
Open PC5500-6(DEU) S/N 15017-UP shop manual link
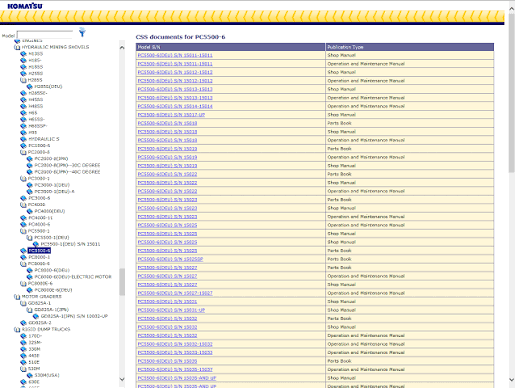click(171, 115)
